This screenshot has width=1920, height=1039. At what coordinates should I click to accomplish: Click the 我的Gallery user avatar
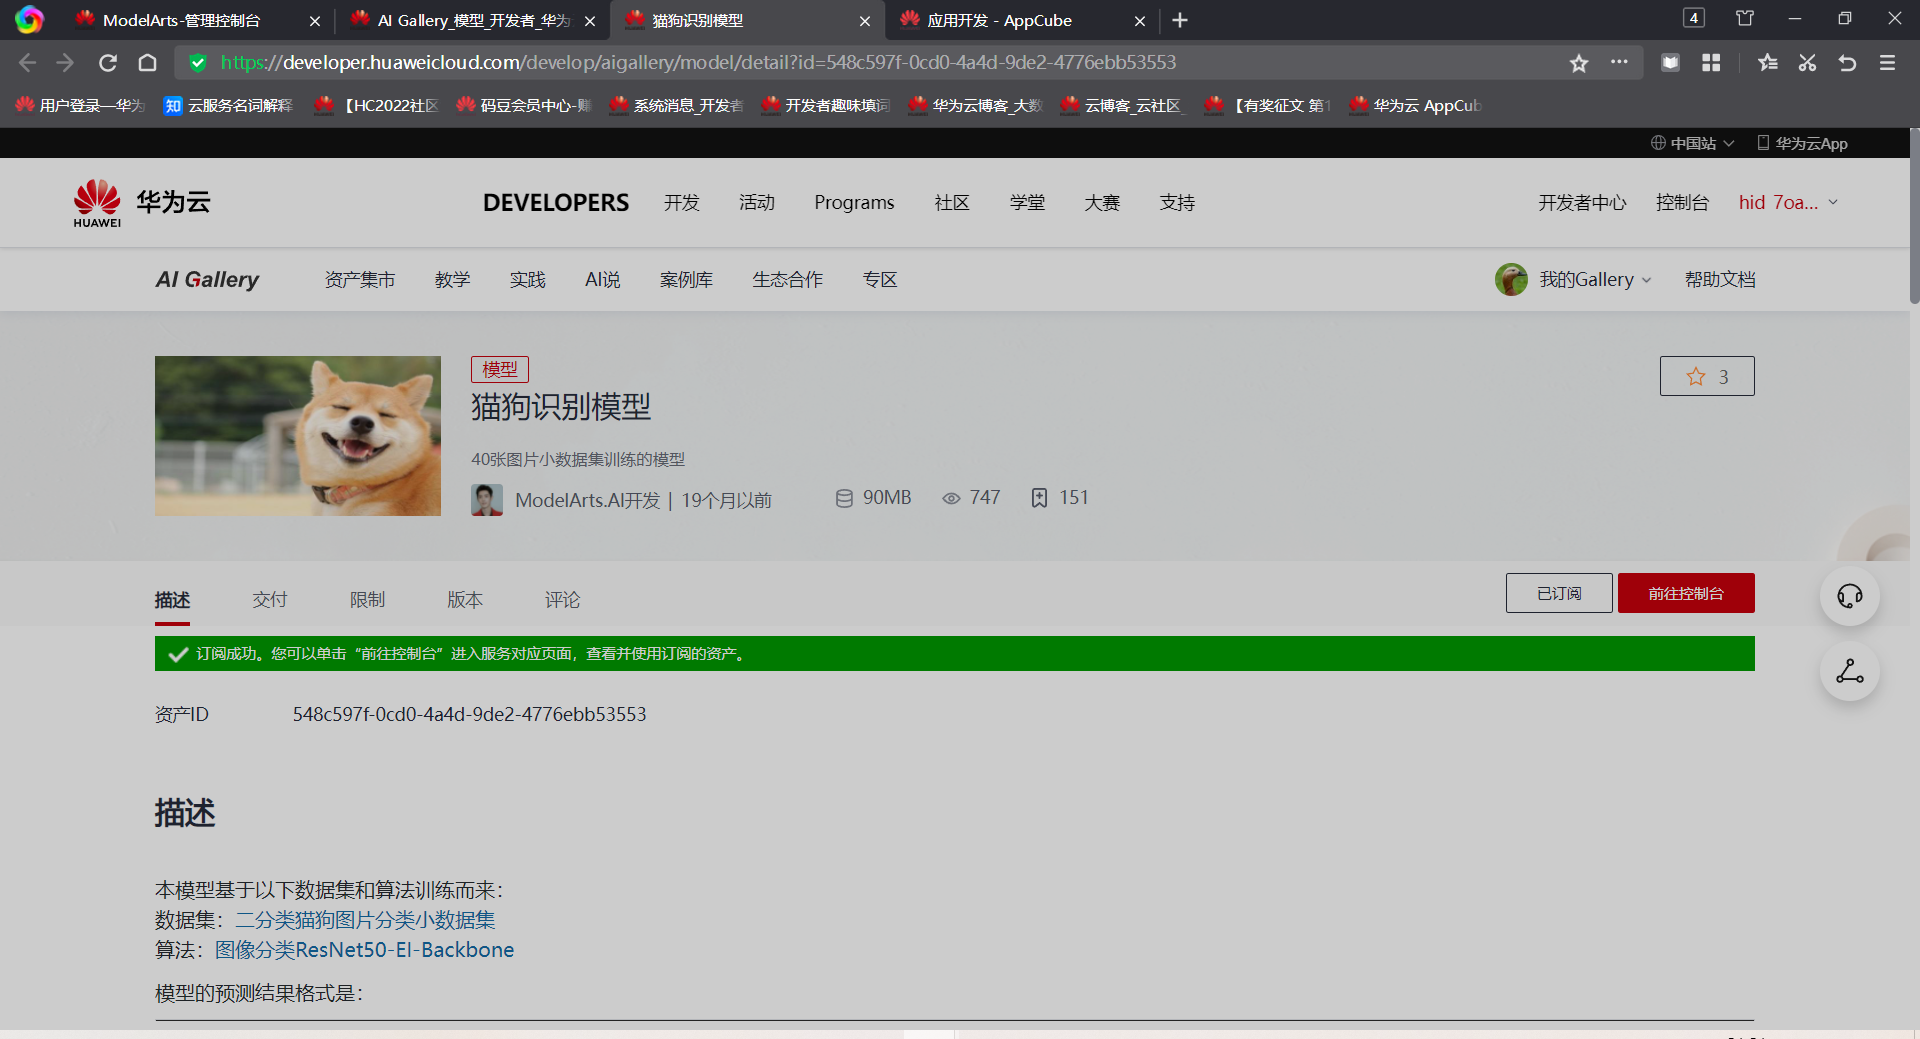pos(1511,280)
